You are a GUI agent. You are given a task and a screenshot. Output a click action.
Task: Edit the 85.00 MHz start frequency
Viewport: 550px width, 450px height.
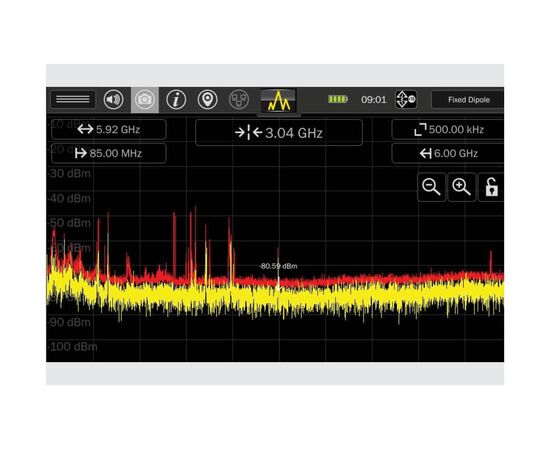pos(109,153)
